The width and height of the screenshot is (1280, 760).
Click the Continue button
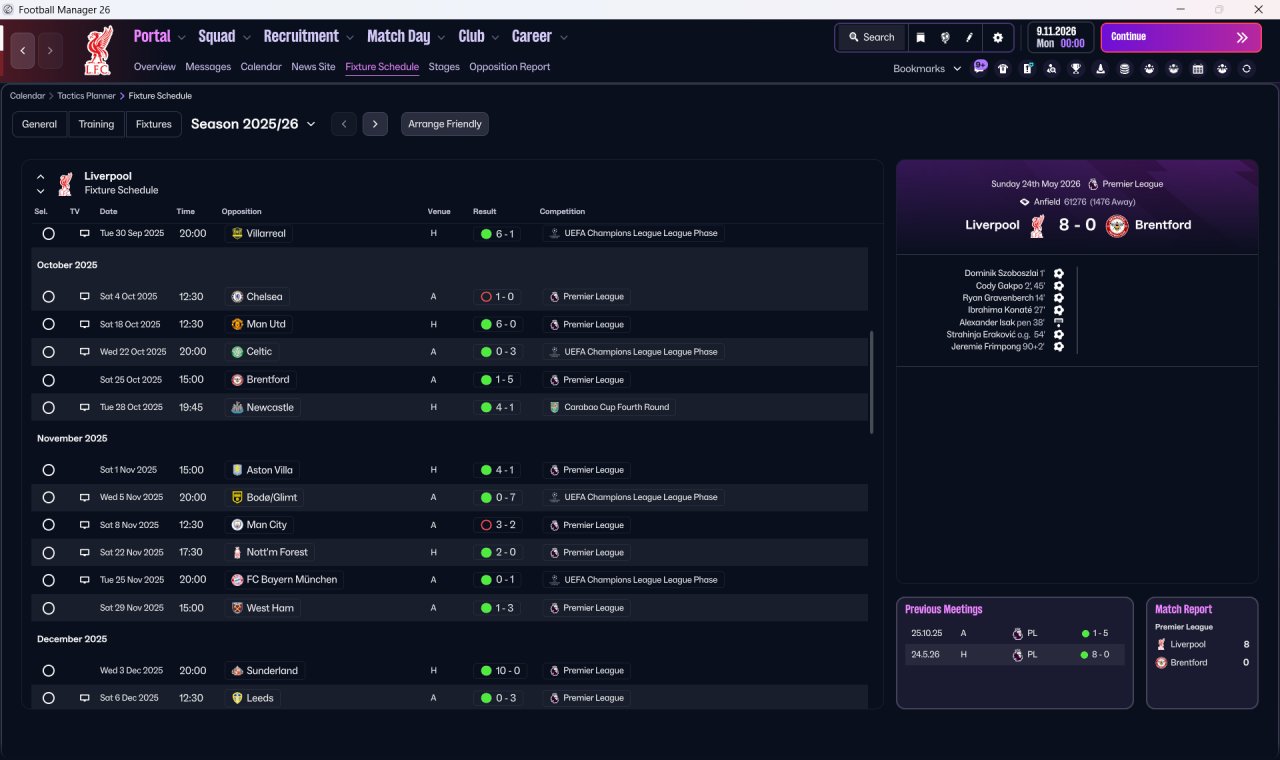click(1181, 38)
